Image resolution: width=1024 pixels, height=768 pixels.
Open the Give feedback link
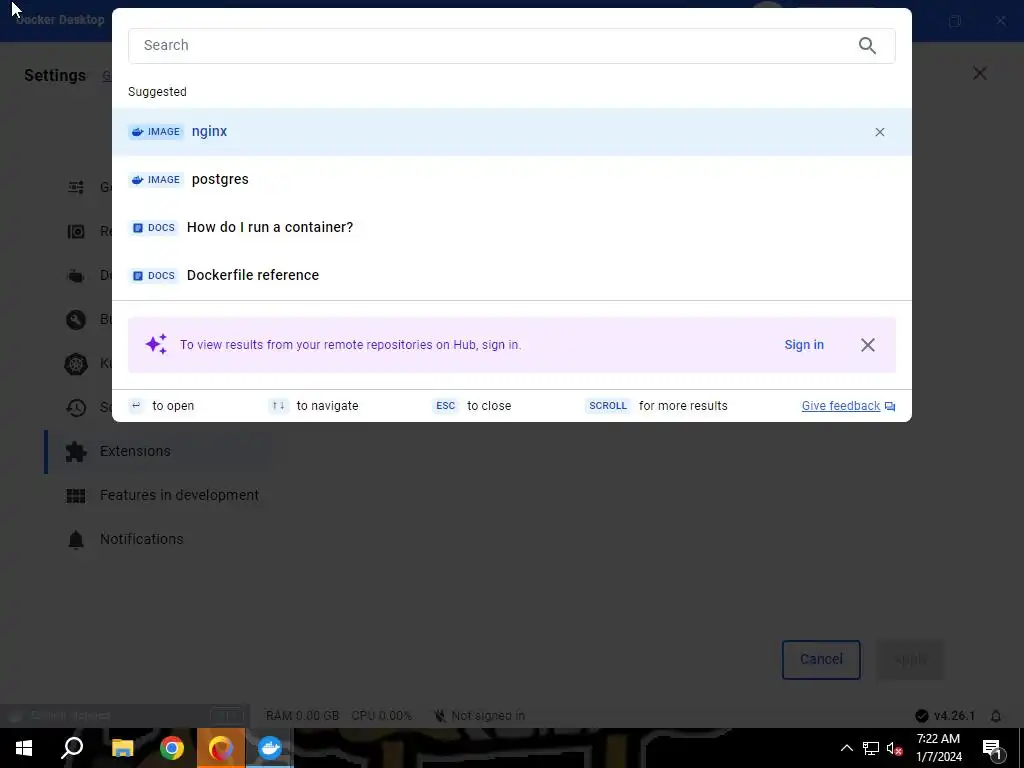[848, 406]
